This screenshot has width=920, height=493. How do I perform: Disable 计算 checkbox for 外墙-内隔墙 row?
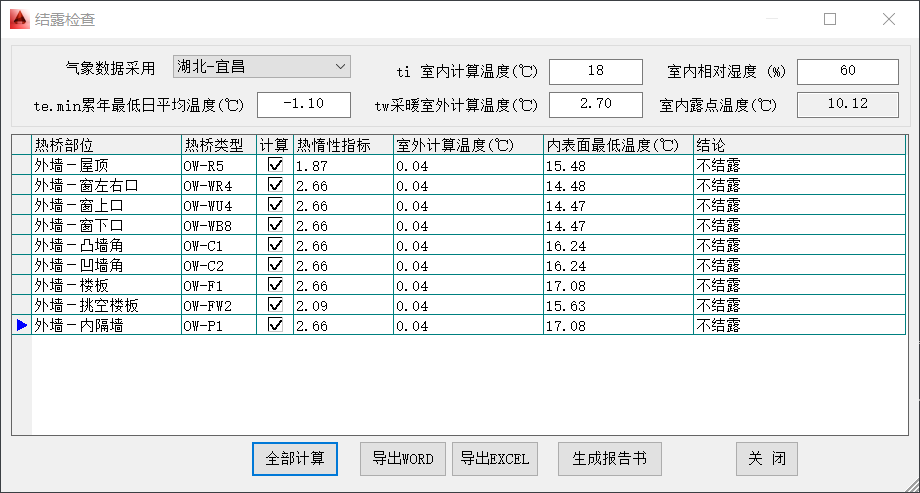coord(275,325)
